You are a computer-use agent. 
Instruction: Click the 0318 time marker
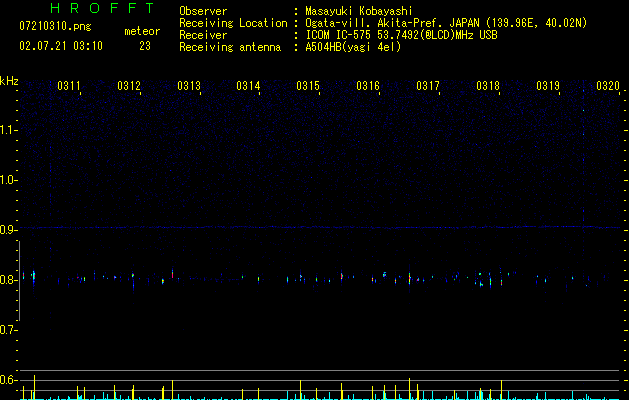click(x=488, y=86)
